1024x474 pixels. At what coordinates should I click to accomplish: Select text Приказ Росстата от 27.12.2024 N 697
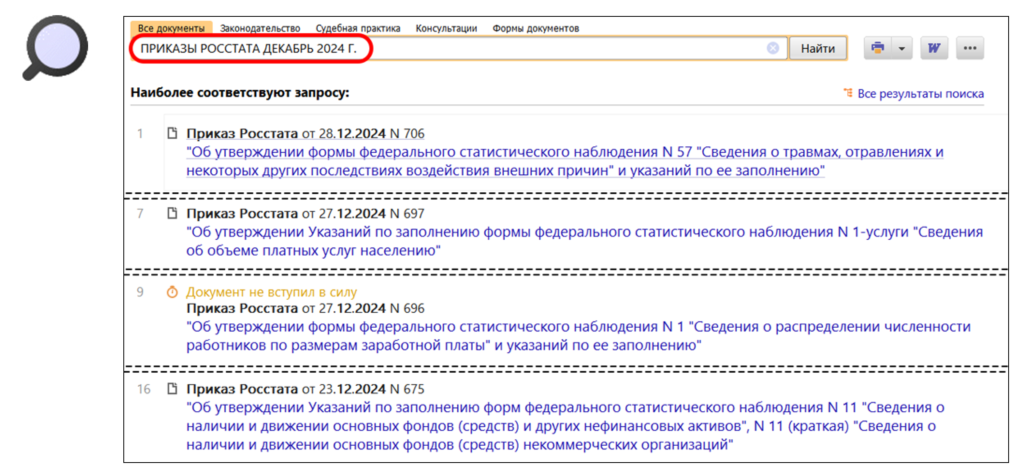pyautogui.click(x=305, y=213)
